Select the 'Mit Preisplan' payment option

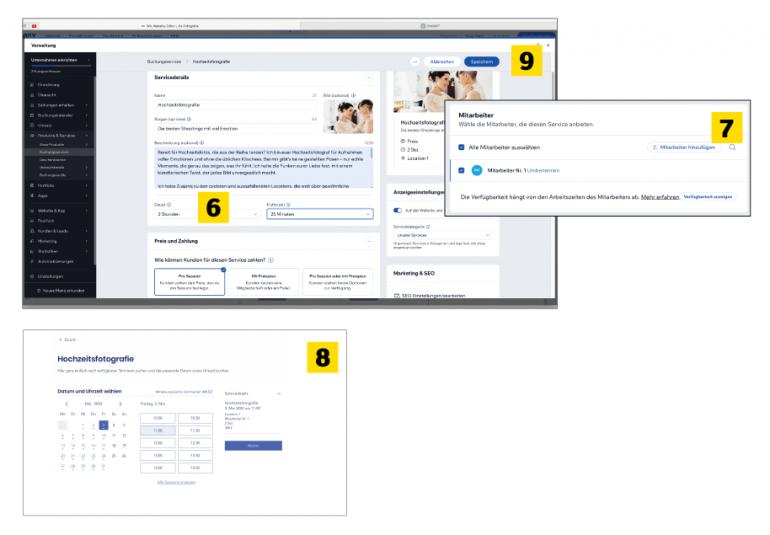[264, 282]
